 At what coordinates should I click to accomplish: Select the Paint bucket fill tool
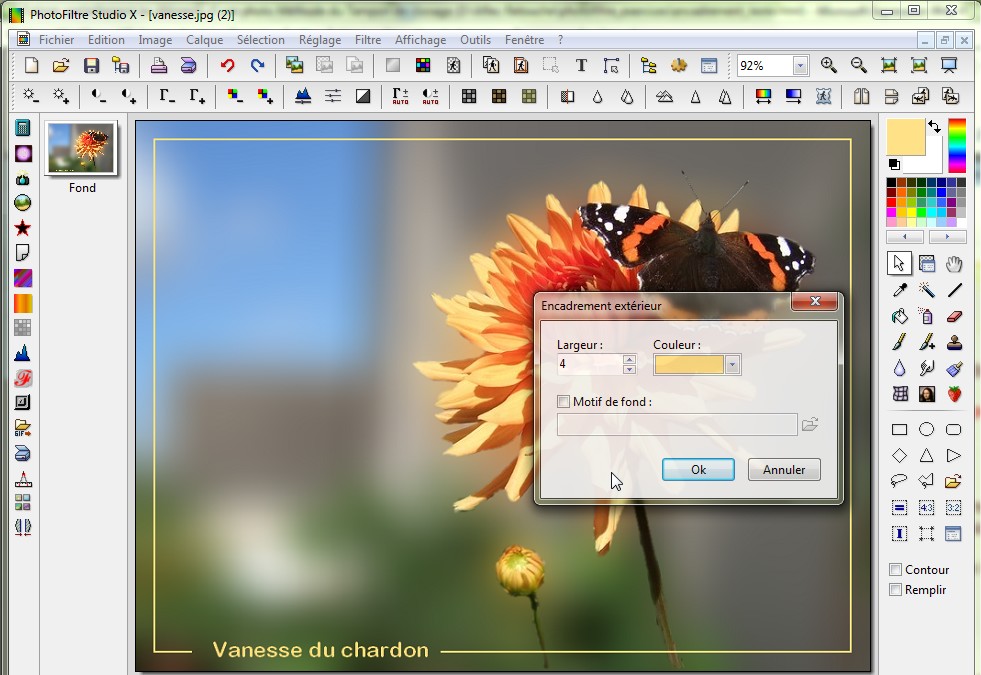(900, 317)
